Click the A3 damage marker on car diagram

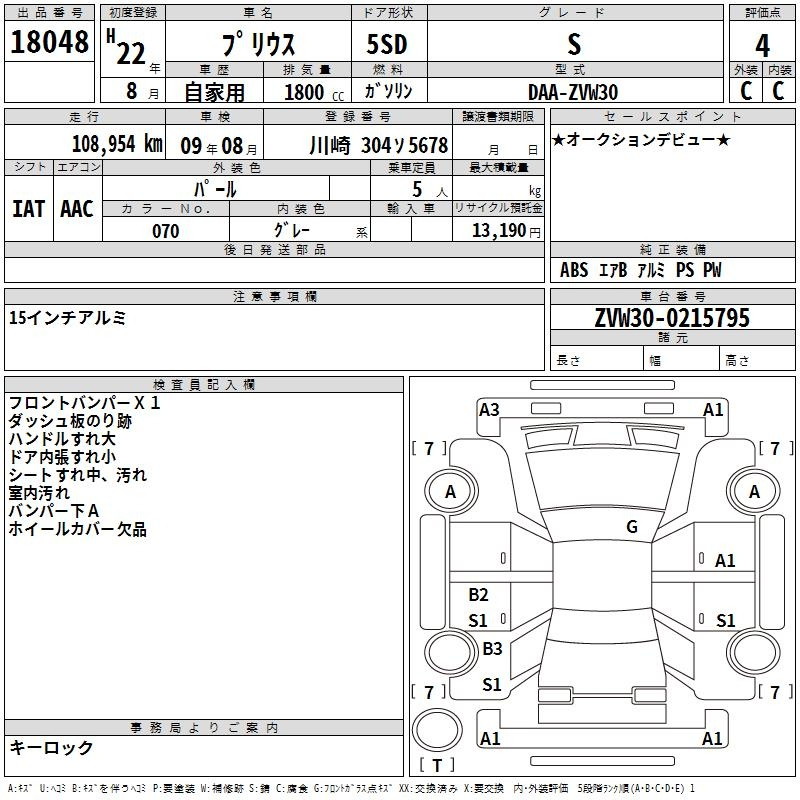tap(489, 409)
